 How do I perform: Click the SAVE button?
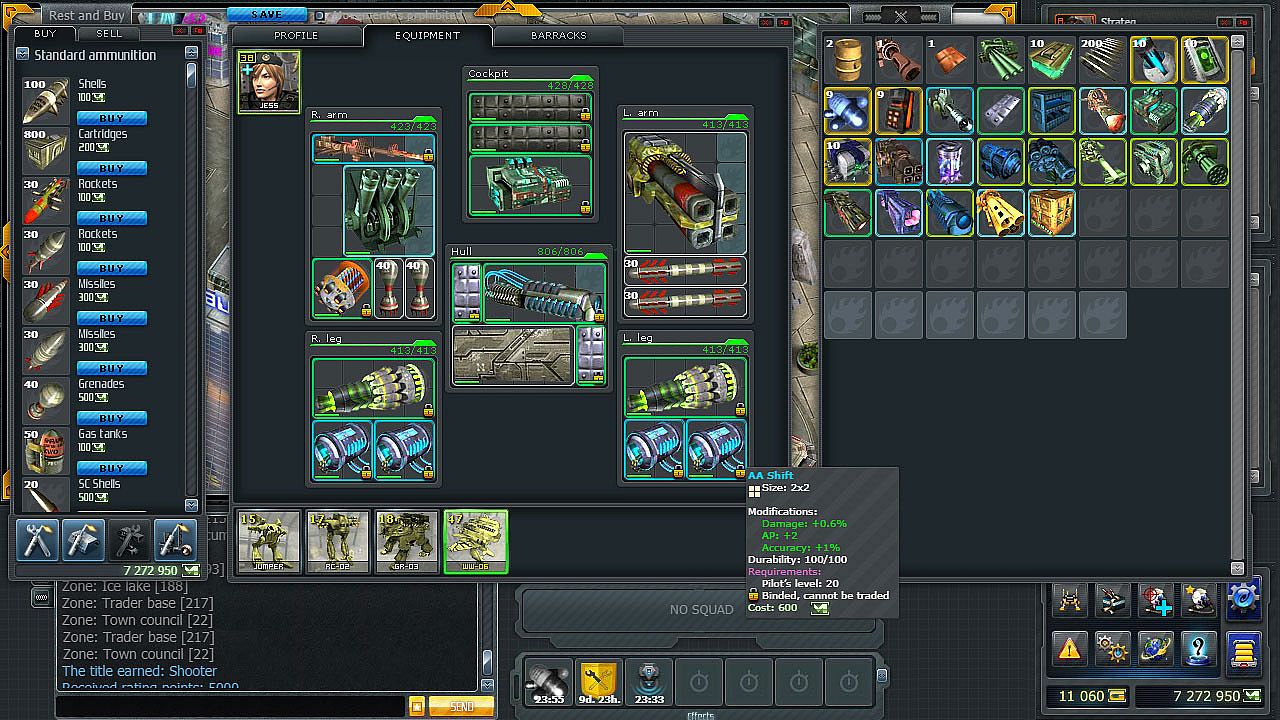click(266, 15)
